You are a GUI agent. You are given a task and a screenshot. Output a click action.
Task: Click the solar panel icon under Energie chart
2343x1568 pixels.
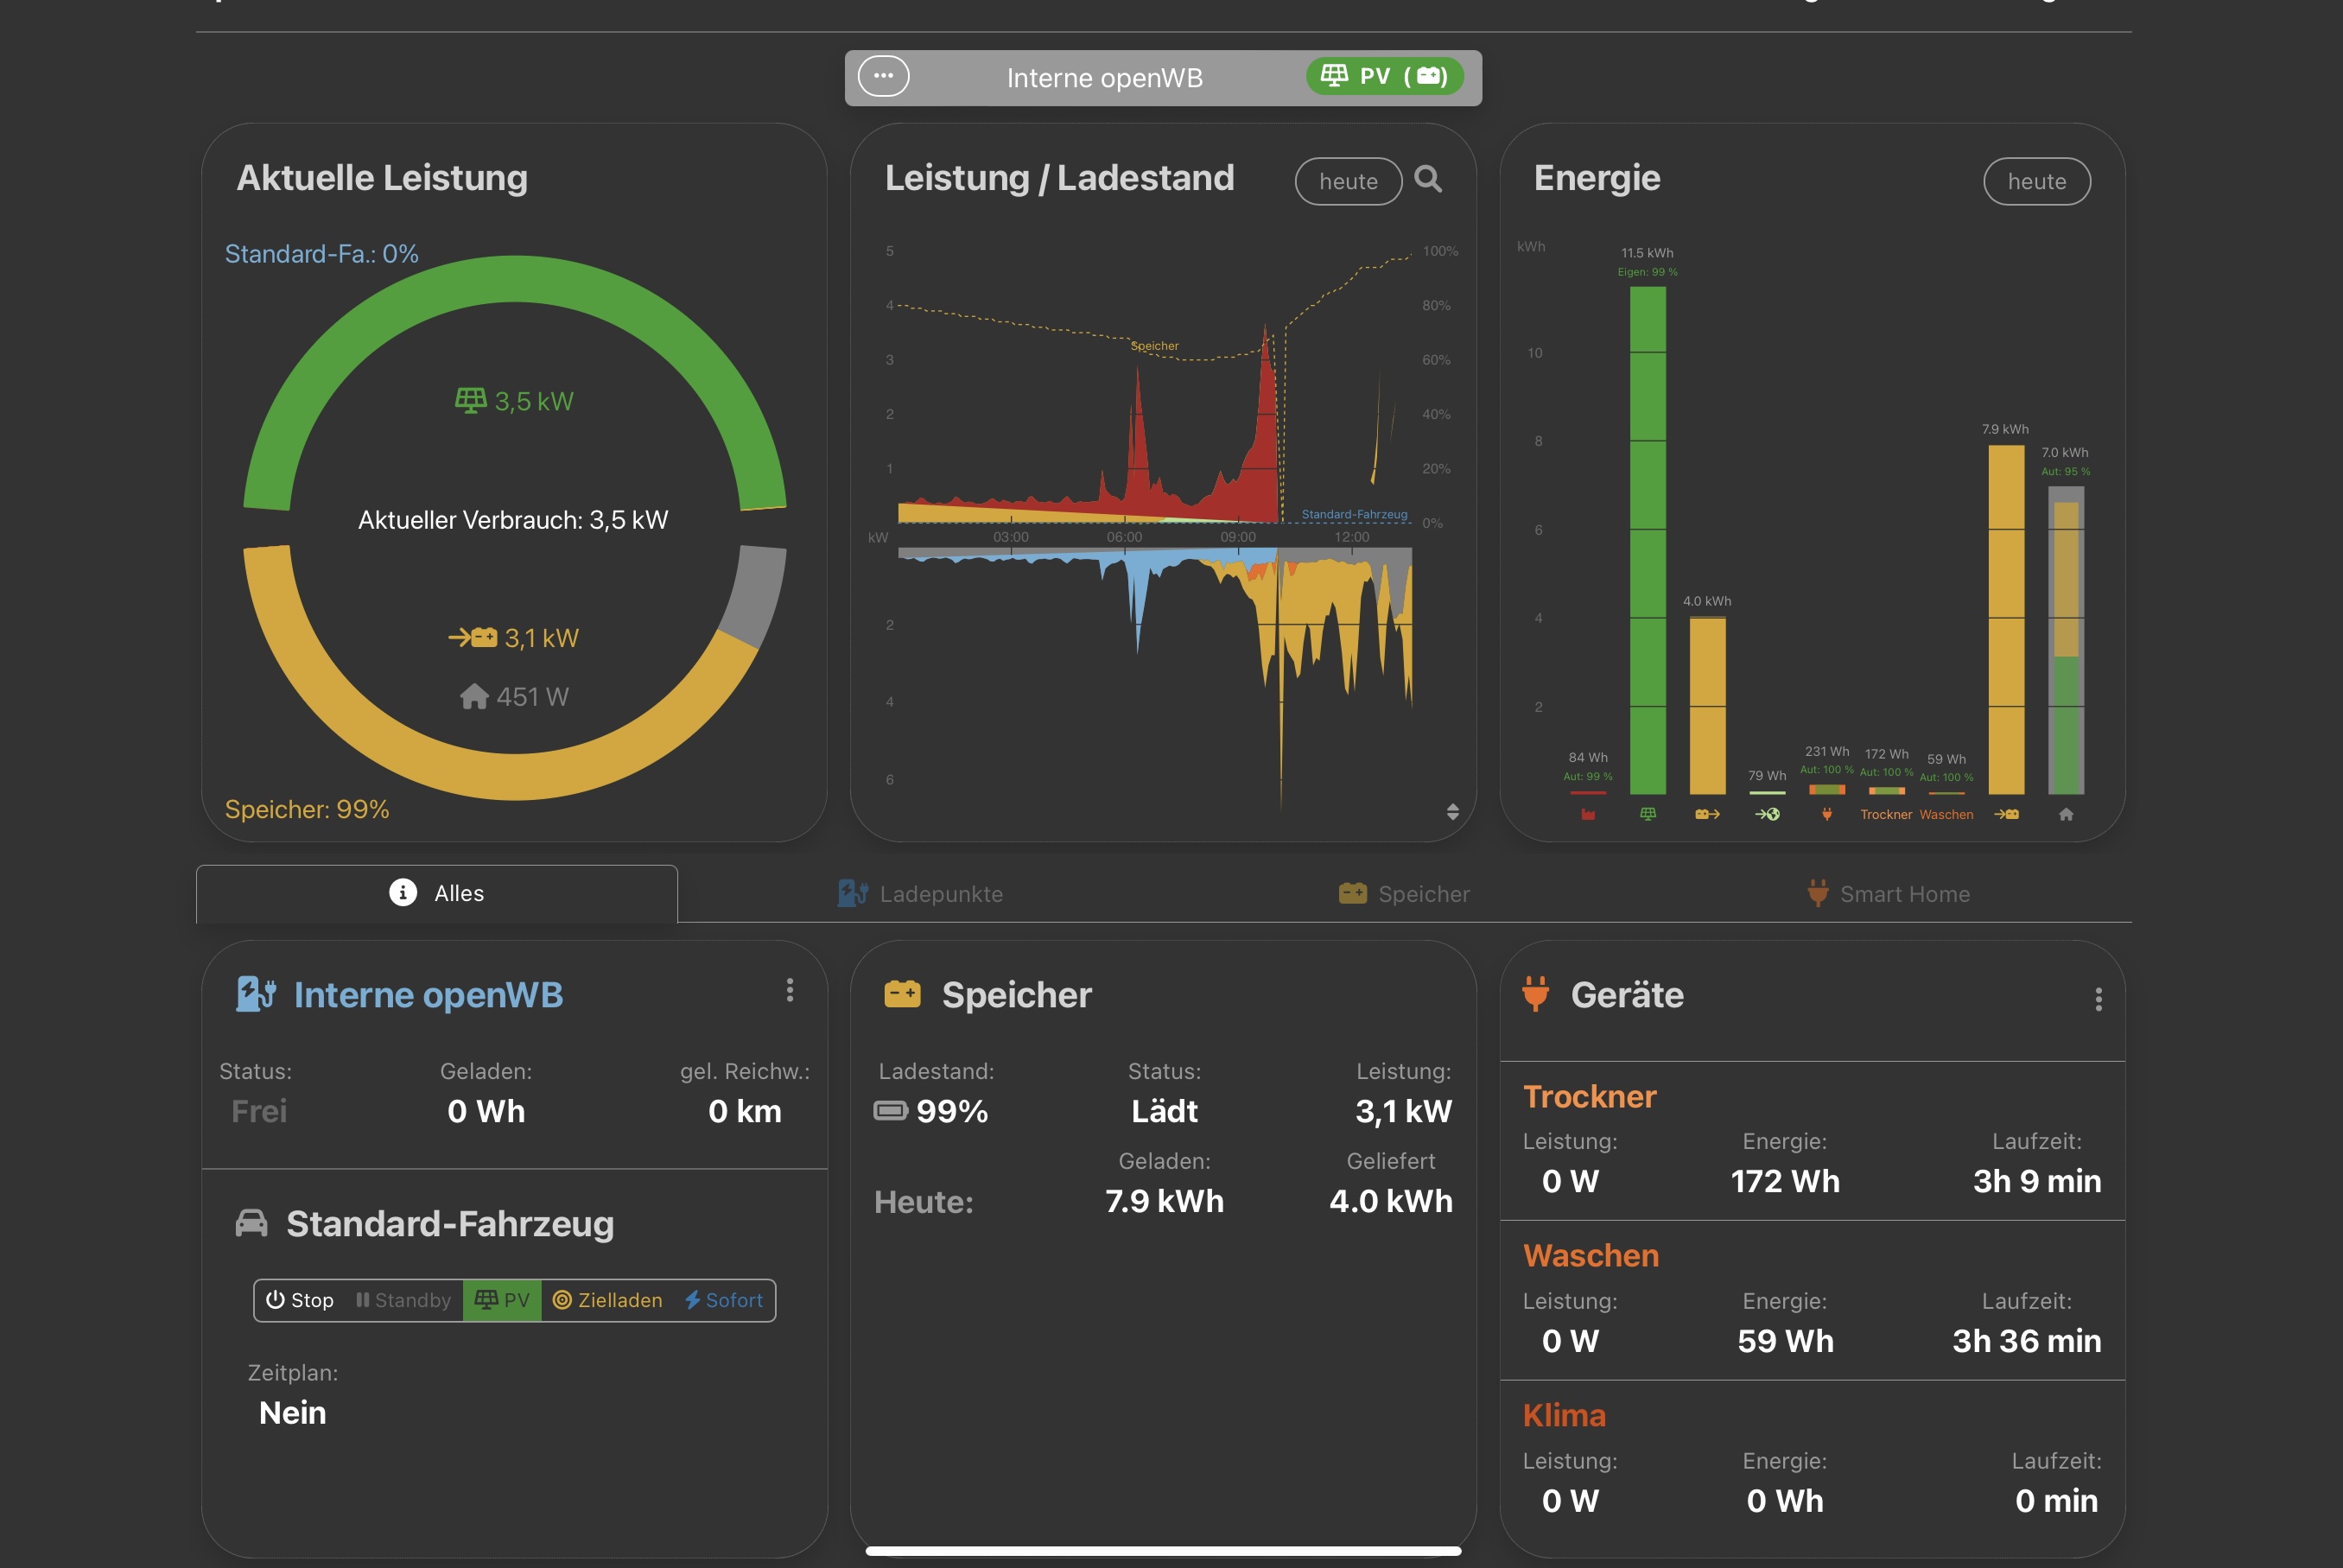pyautogui.click(x=1648, y=815)
